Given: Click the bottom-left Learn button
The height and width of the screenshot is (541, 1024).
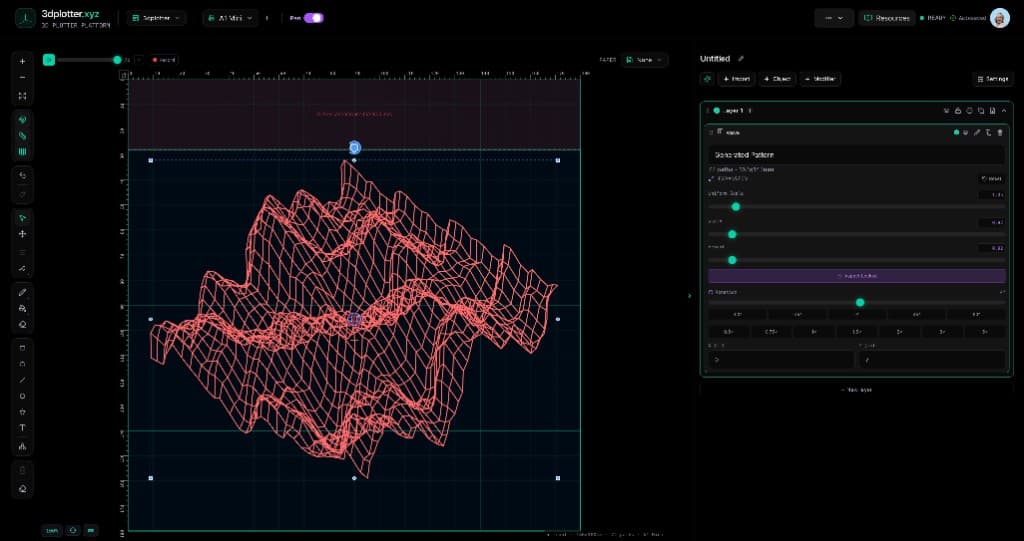Looking at the screenshot, I should pyautogui.click(x=52, y=531).
